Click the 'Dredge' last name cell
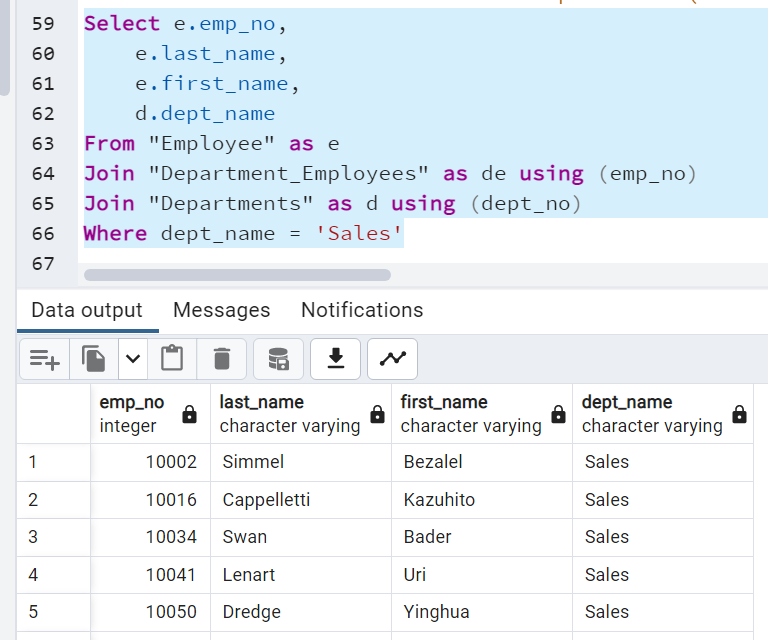Image resolution: width=768 pixels, height=640 pixels. [301, 612]
